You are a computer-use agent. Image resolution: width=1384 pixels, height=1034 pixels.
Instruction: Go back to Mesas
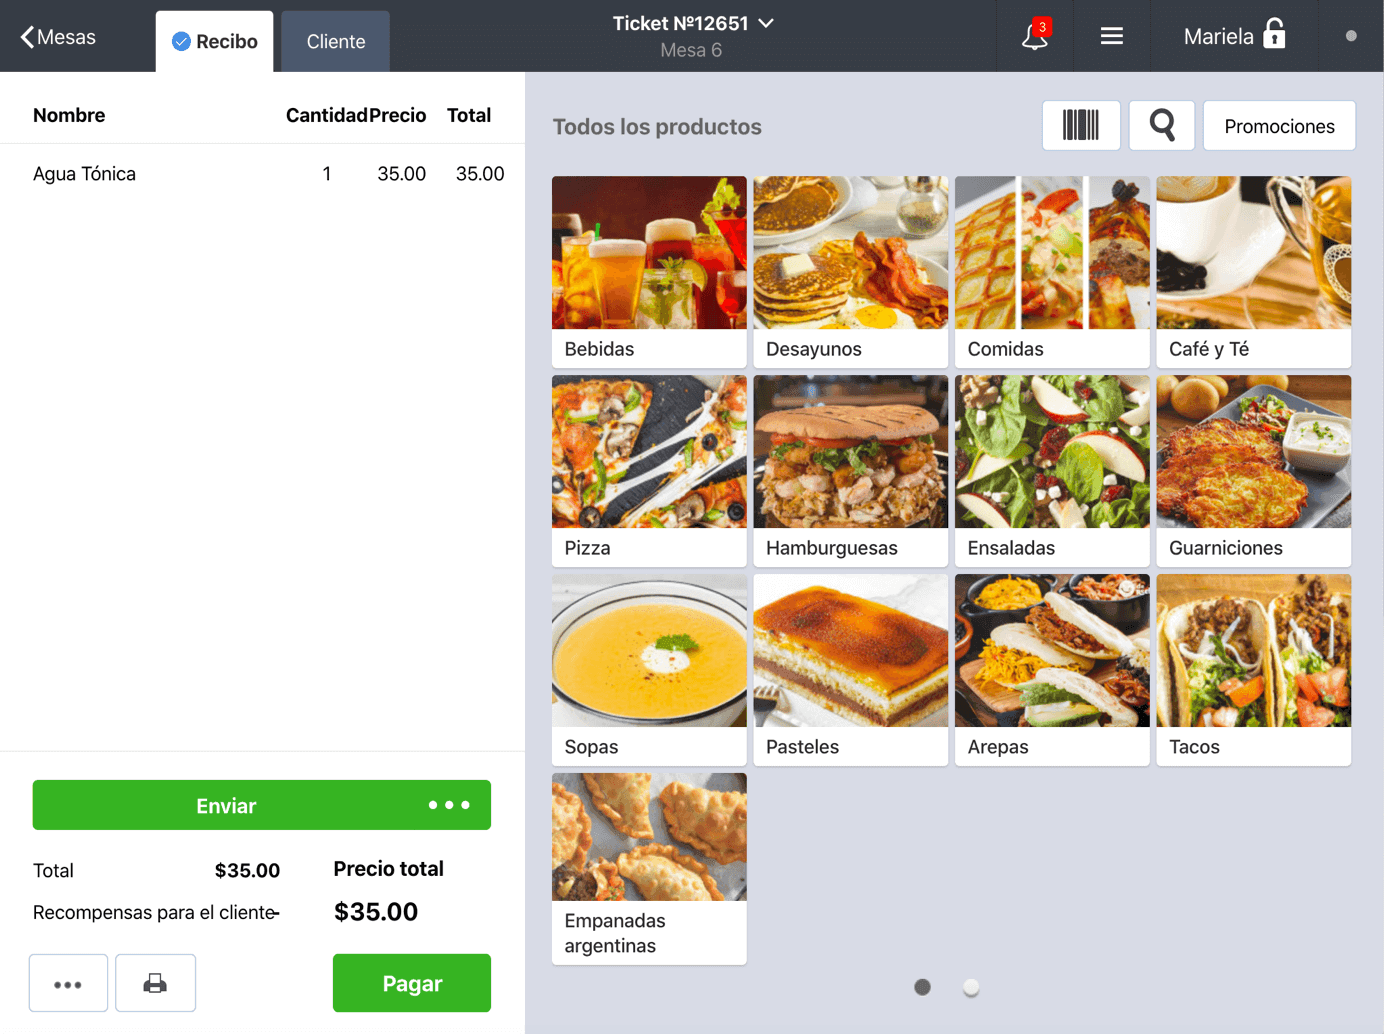[57, 36]
